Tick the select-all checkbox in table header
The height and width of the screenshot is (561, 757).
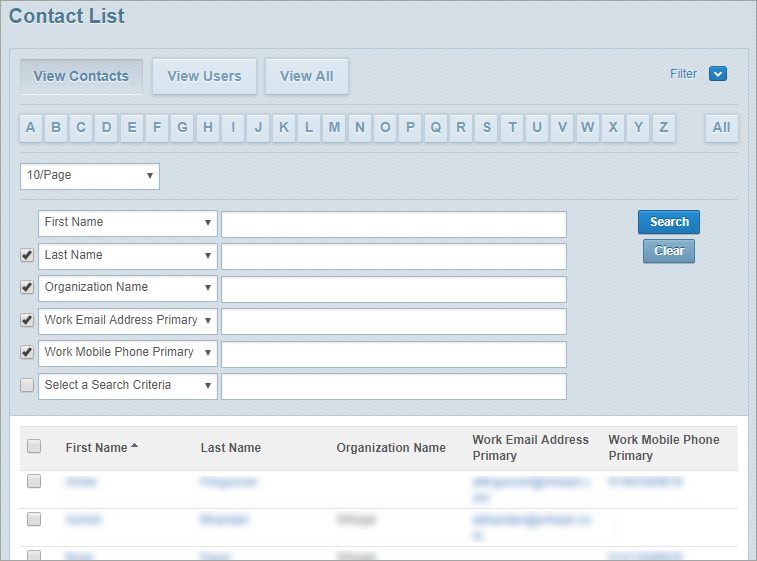(34, 446)
